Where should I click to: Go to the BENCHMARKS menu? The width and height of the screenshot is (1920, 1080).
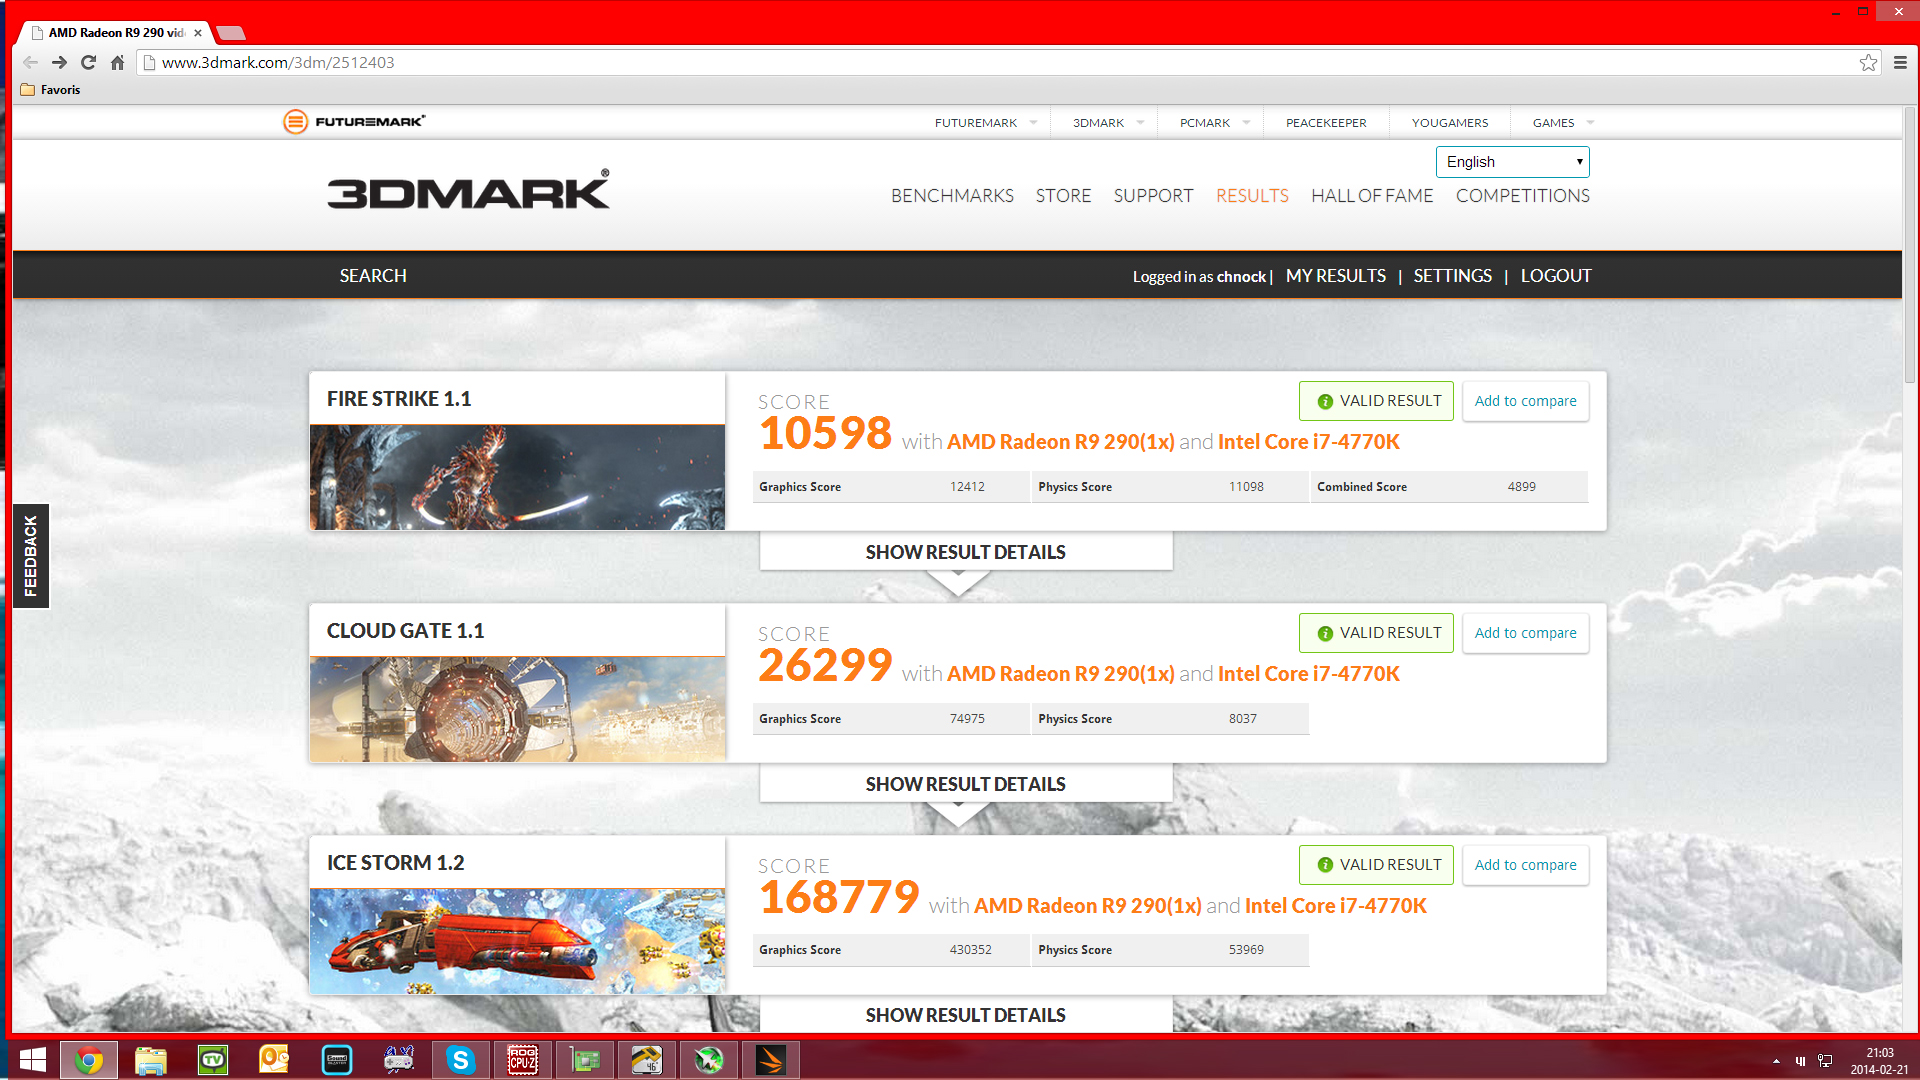coord(952,196)
